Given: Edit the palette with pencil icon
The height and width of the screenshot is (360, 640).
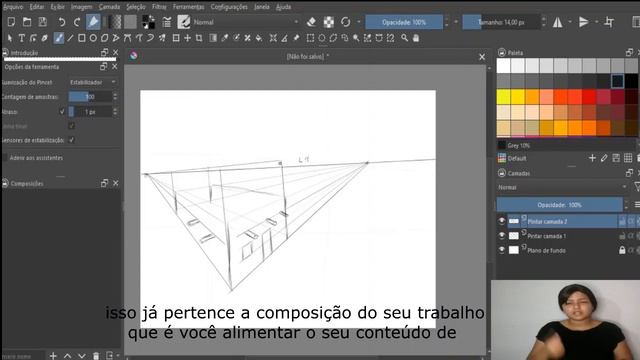Looking at the screenshot, I should (604, 158).
